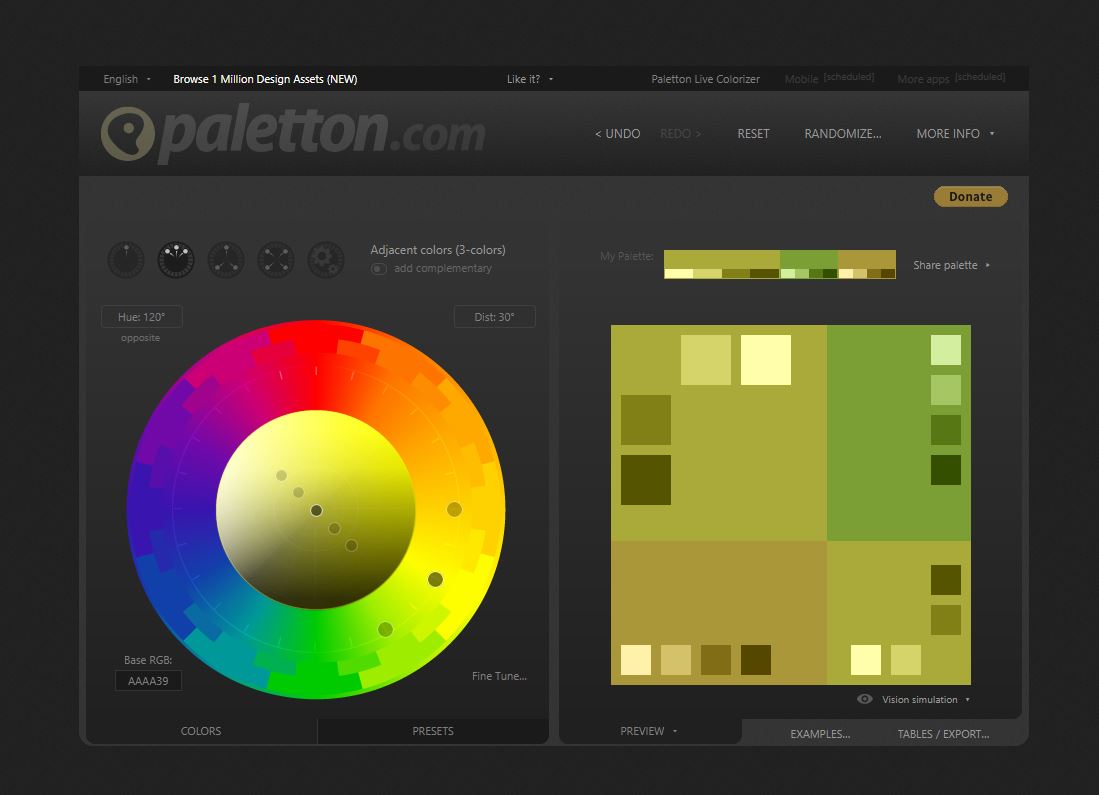1099x795 pixels.
Task: Select the triad color scheme icon
Action: 226,260
